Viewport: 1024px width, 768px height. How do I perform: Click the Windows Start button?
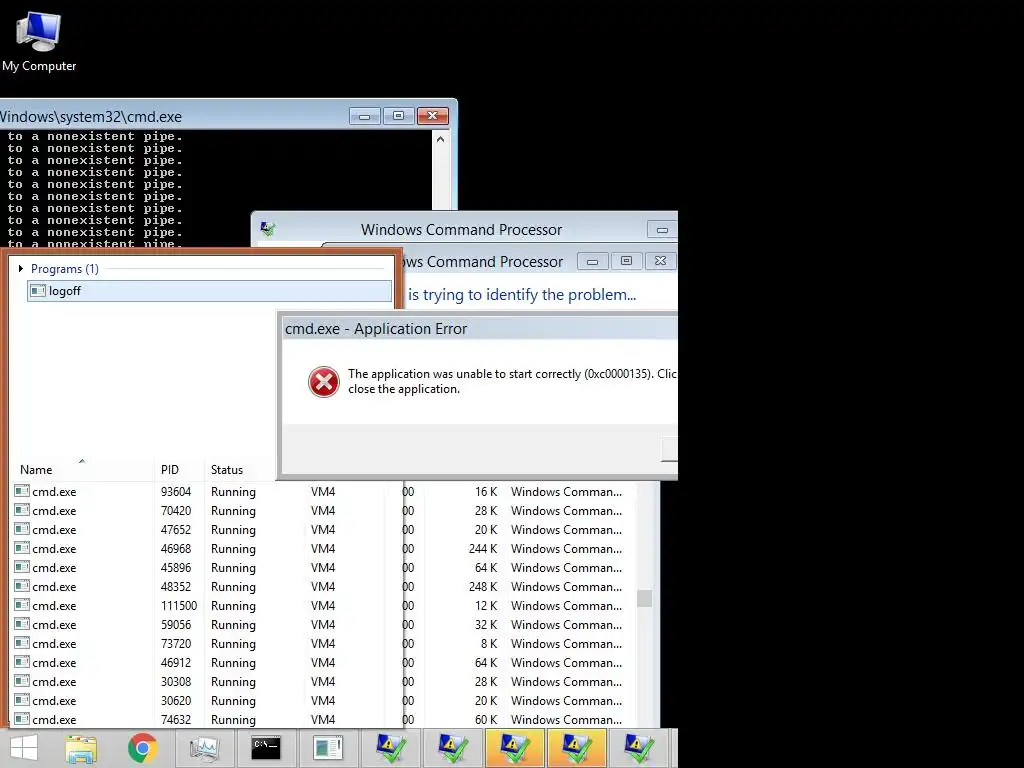[24, 748]
